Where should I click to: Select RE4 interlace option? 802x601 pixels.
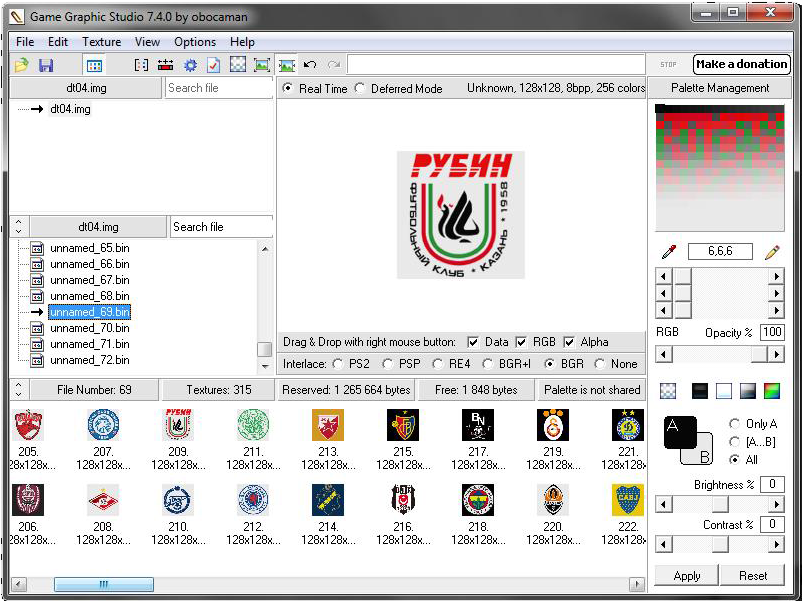pos(437,364)
